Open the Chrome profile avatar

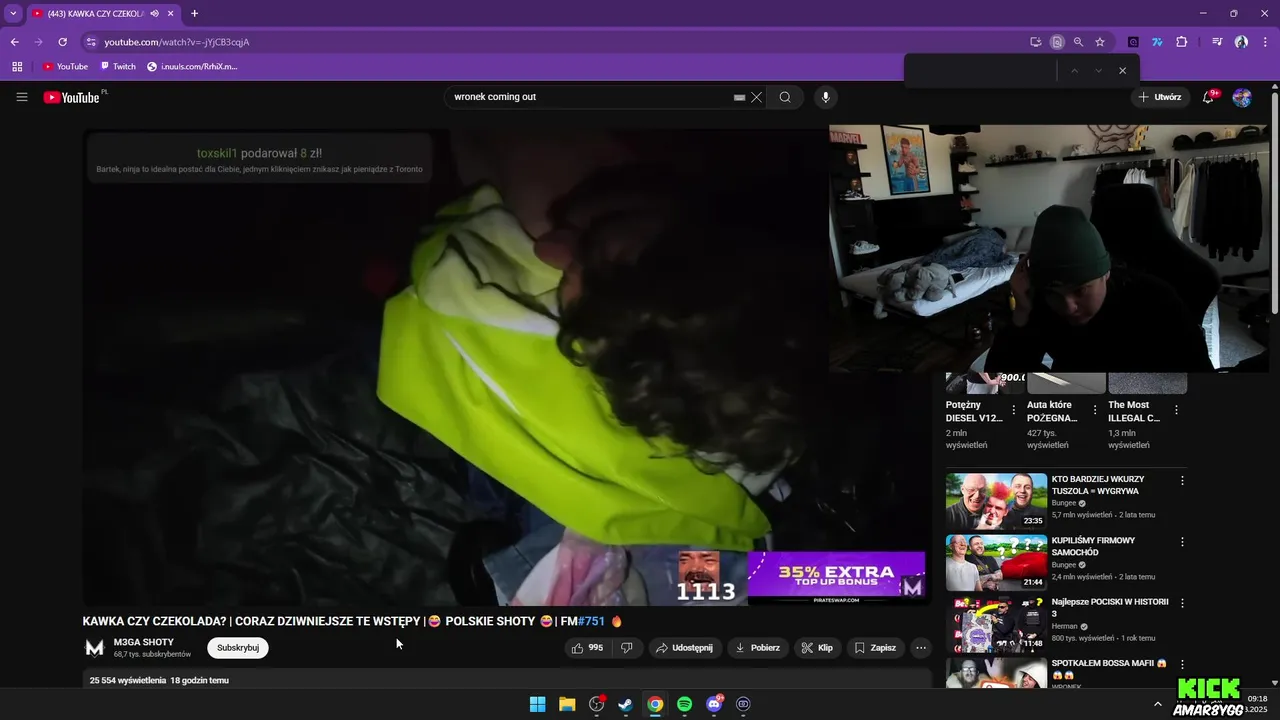click(x=1241, y=42)
